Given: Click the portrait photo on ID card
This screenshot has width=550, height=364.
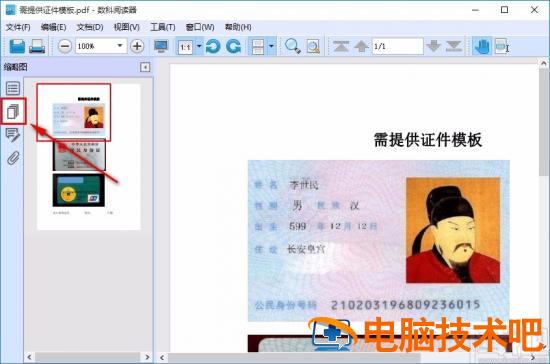Looking at the screenshot, I should click(453, 230).
